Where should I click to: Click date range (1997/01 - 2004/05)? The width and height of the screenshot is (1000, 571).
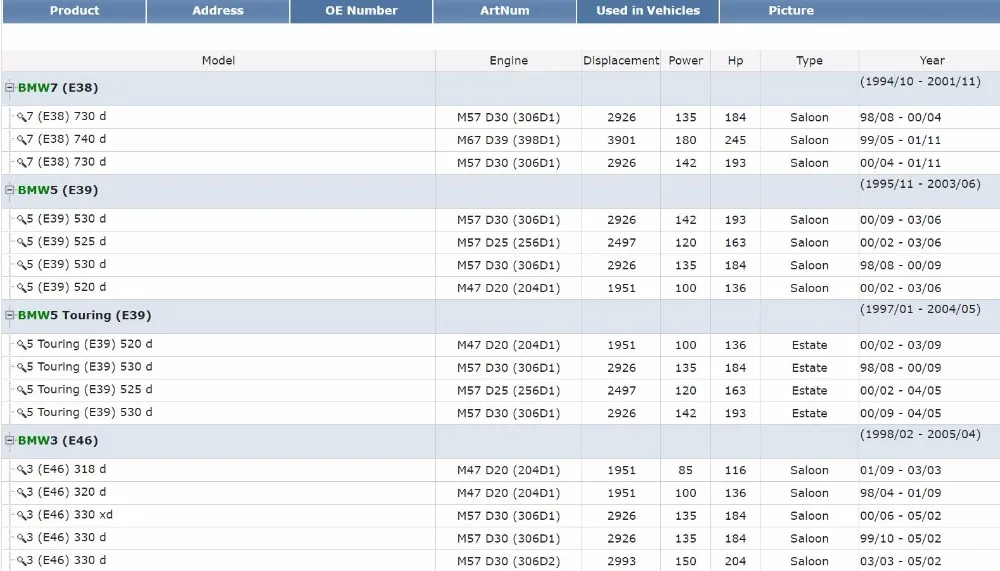tap(920, 309)
